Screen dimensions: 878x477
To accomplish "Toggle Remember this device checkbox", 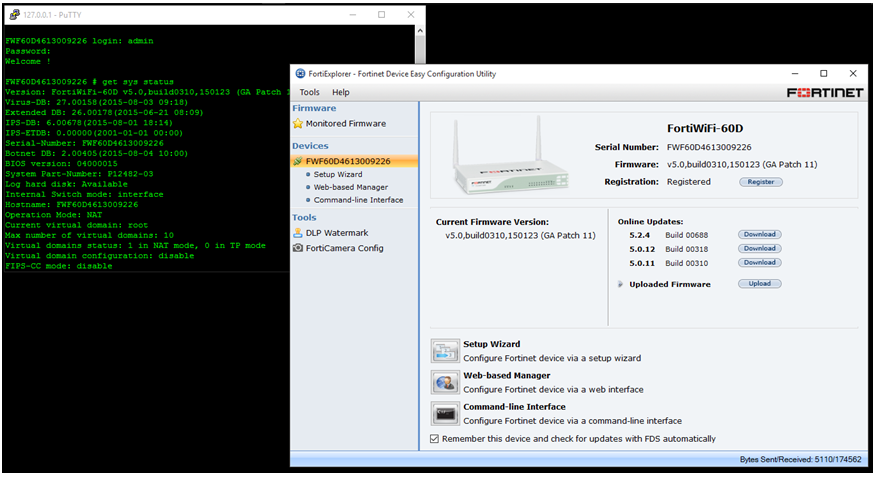I will click(x=435, y=439).
